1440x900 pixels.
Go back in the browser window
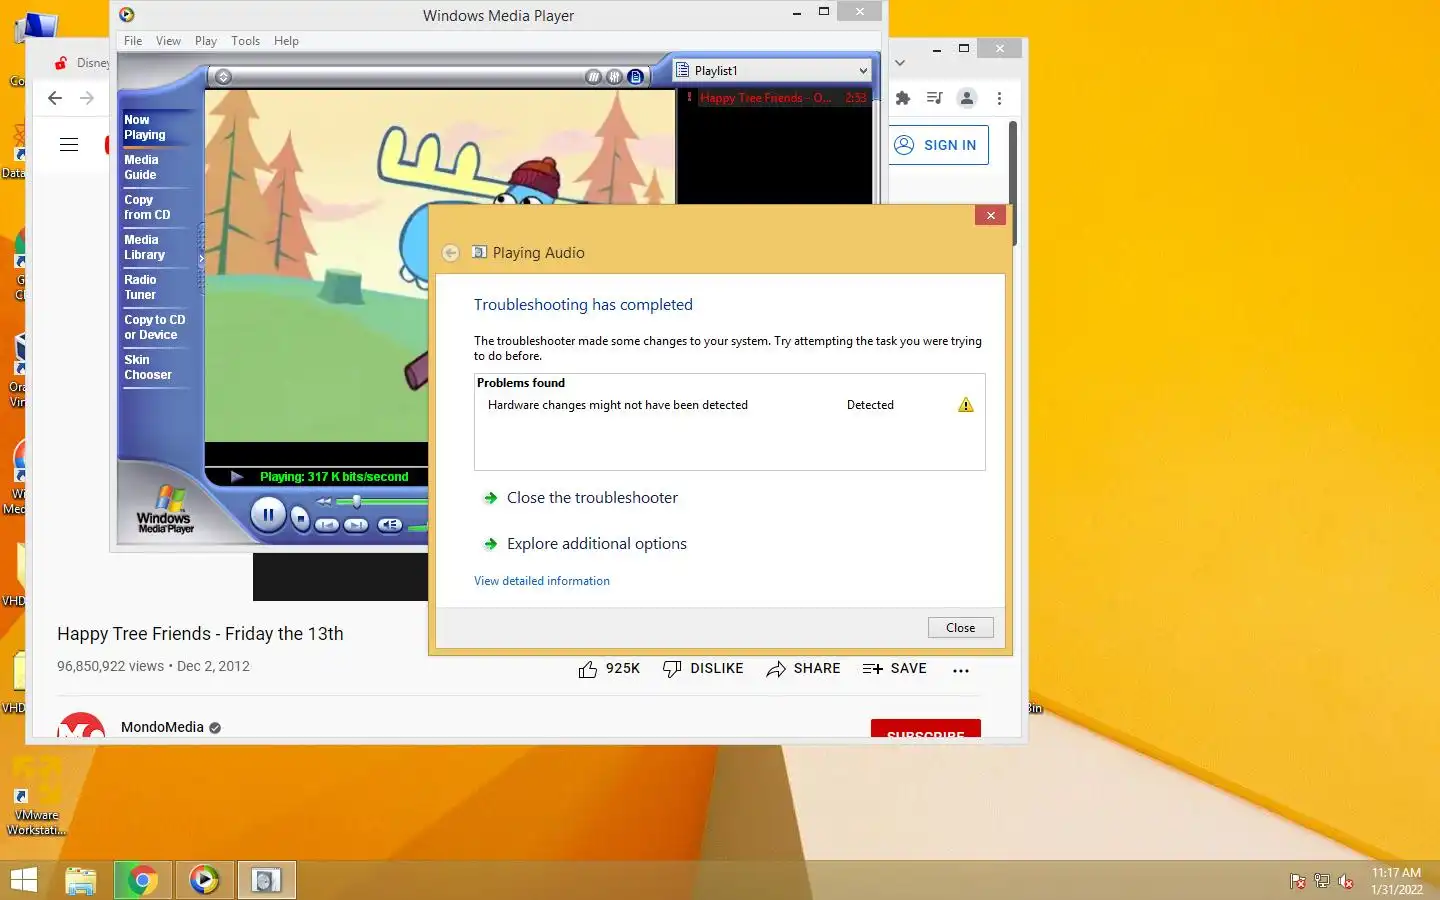[x=55, y=98]
